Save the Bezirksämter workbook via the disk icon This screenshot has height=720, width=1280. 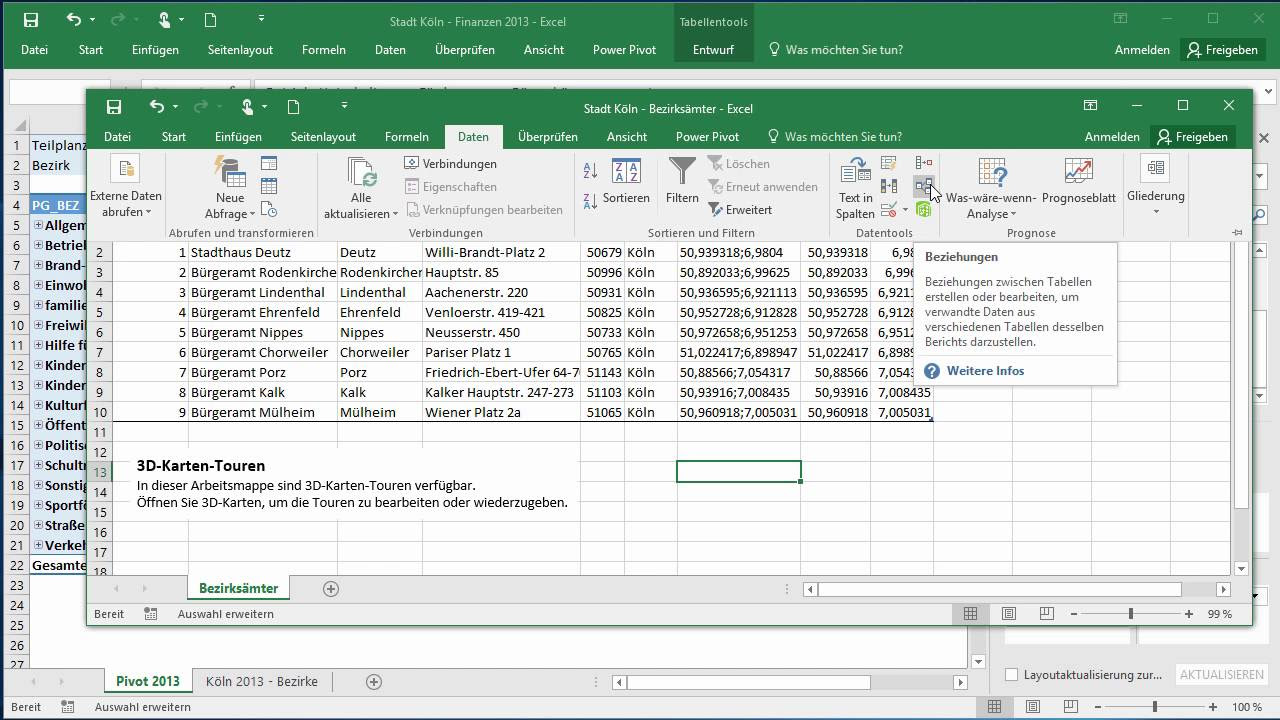click(x=114, y=107)
